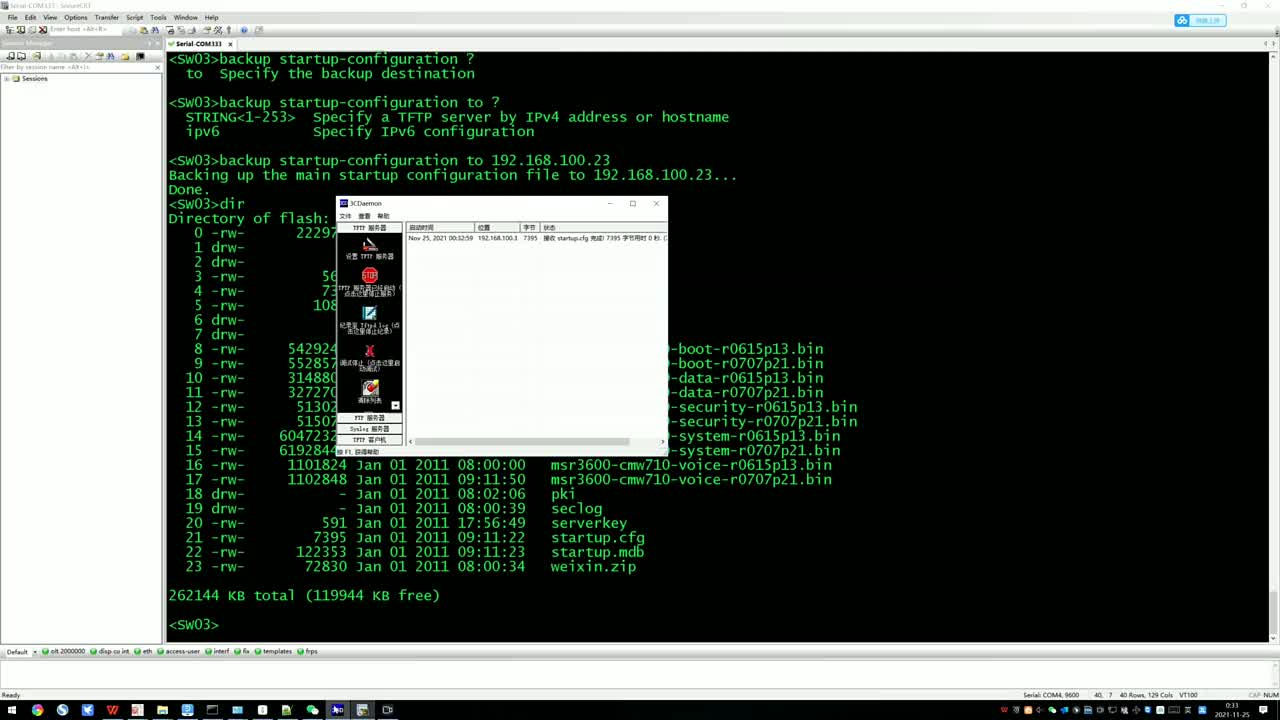
Task: Select the TFTP 服务器 panel header
Action: (x=370, y=228)
